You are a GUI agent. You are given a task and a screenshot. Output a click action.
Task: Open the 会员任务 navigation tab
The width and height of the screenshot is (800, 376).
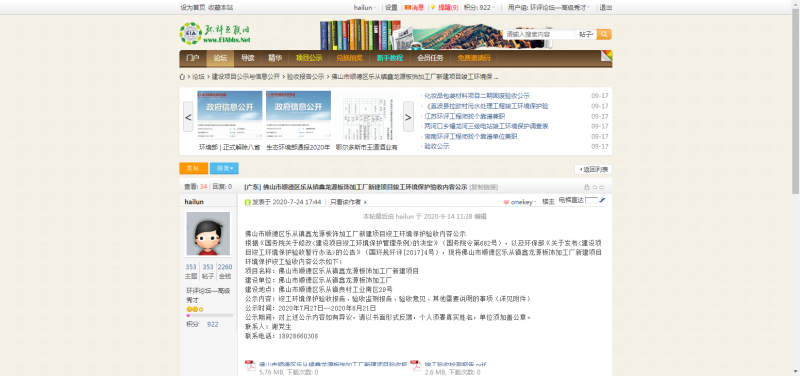(x=430, y=58)
